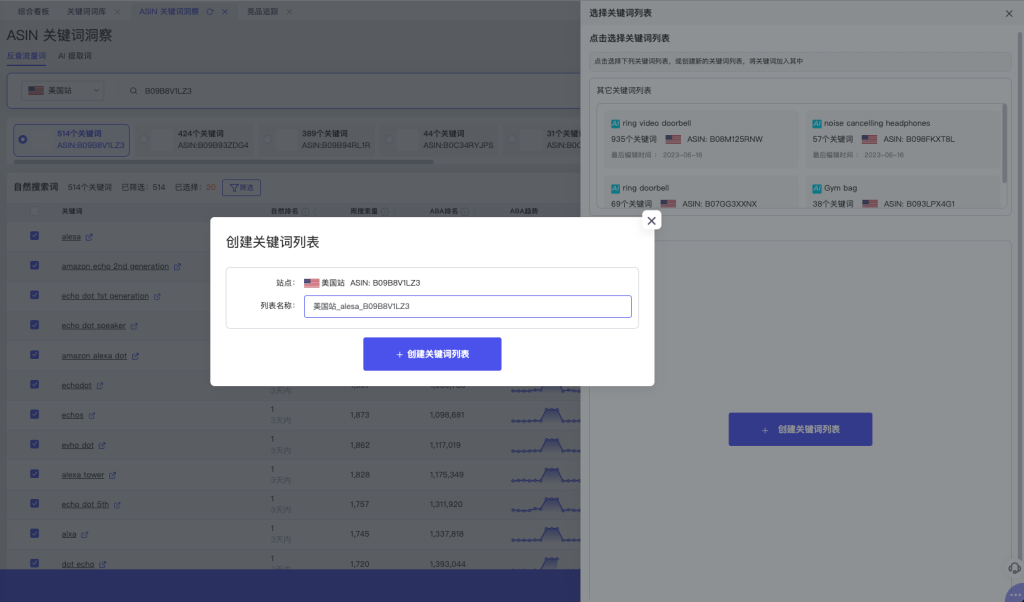Uncheck the echos row checkbox
The width and height of the screenshot is (1024, 602).
(35, 414)
